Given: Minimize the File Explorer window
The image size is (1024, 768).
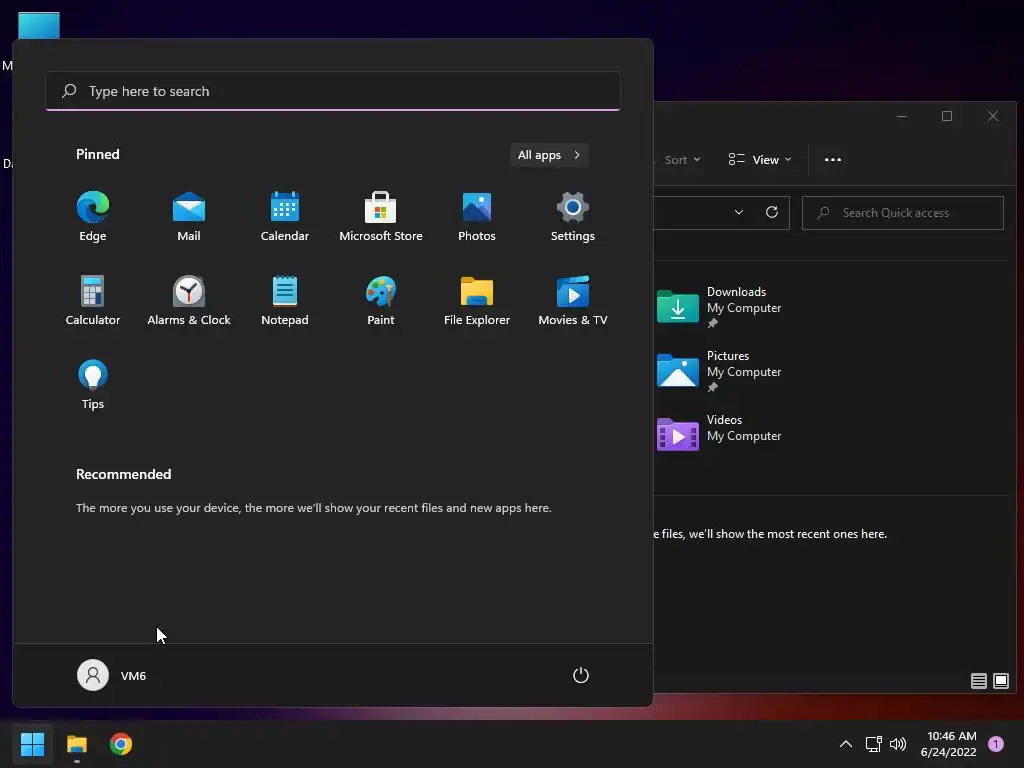Looking at the screenshot, I should 902,116.
